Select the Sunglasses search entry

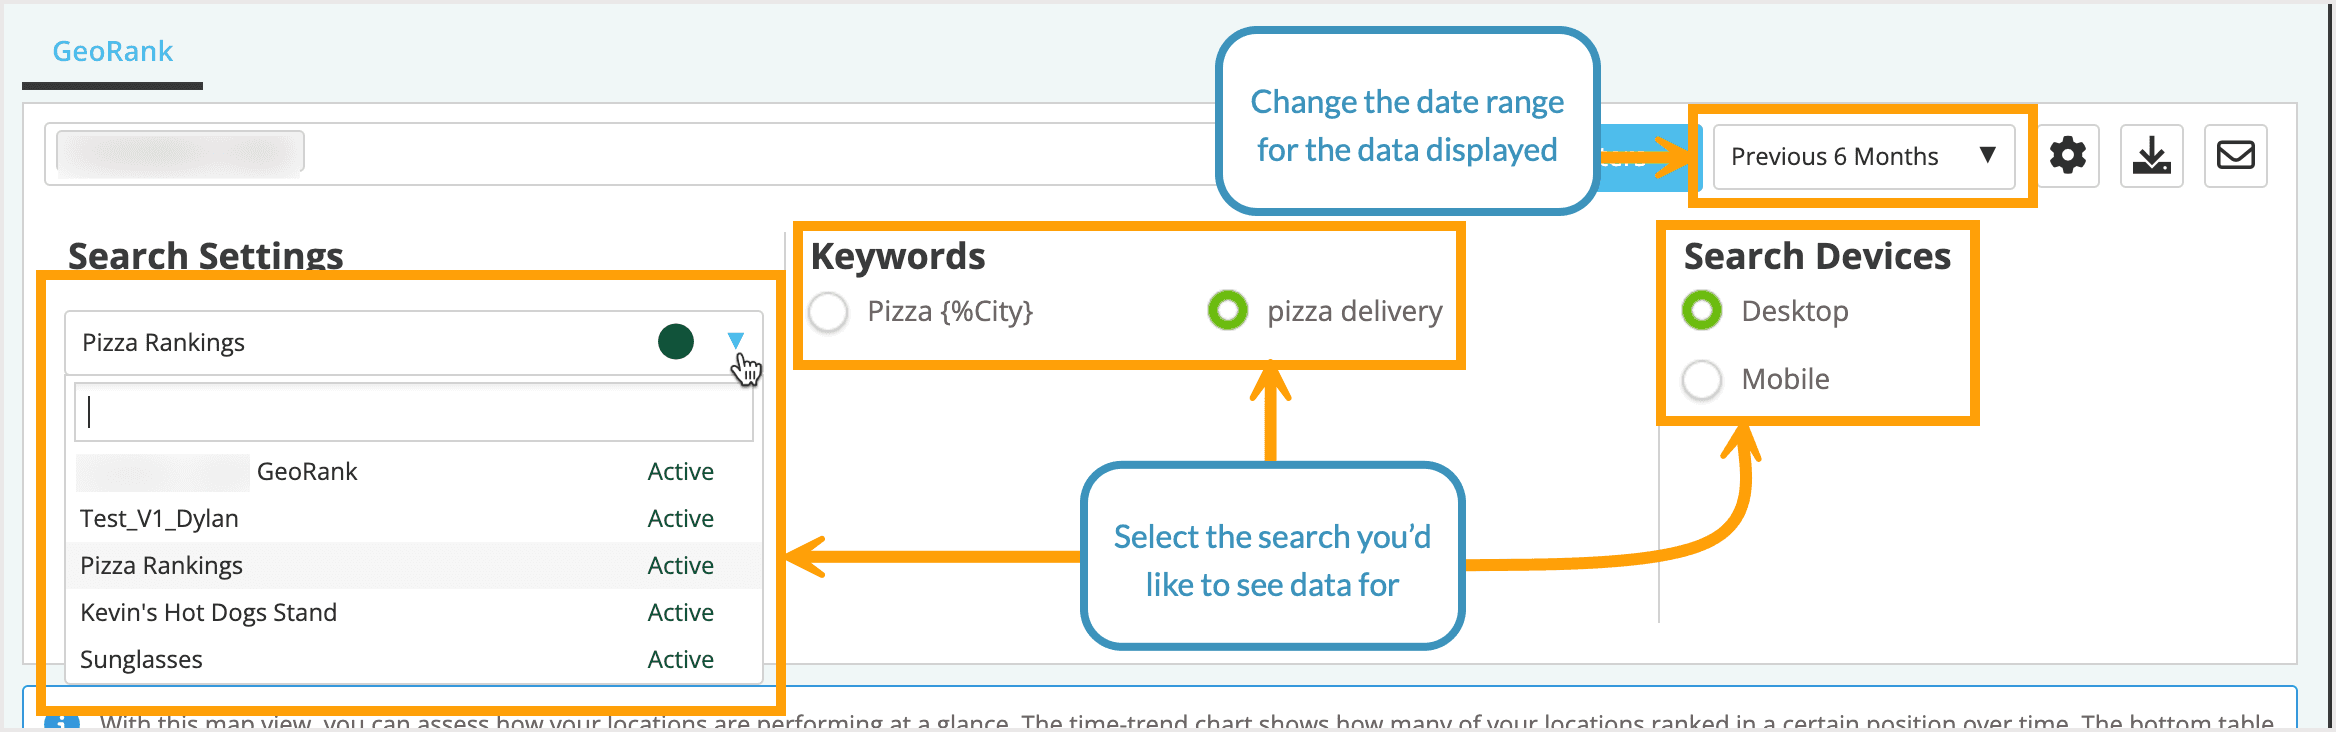(140, 659)
